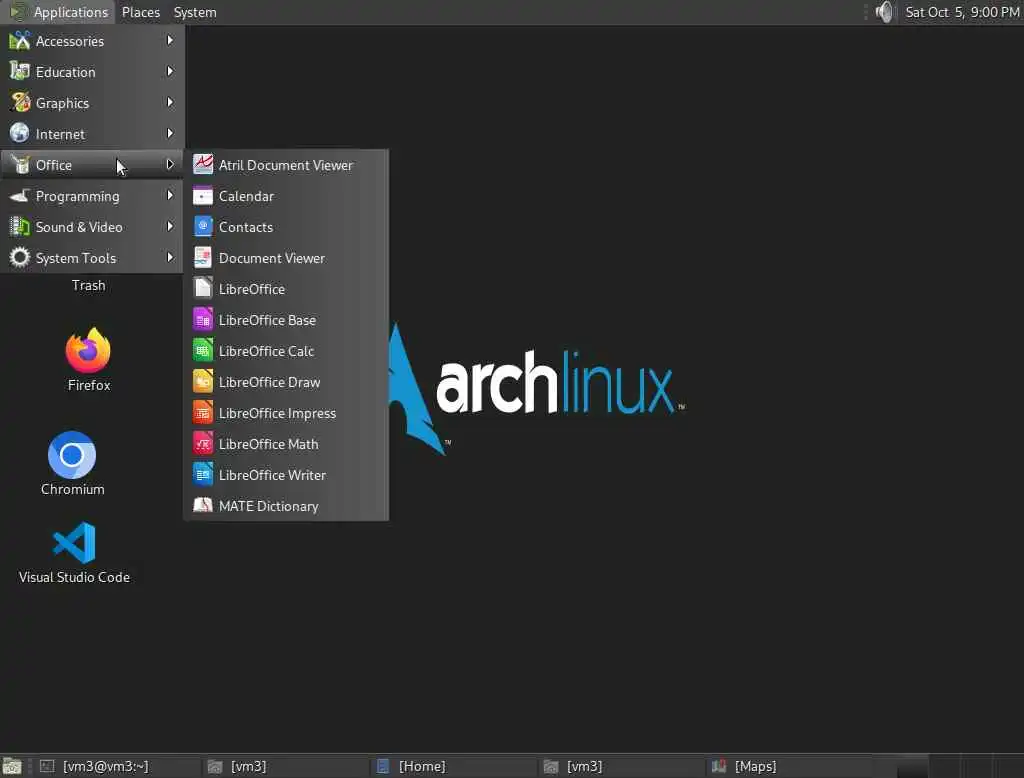The width and height of the screenshot is (1024, 778).
Task: Switch to the [Maps] taskbar window
Action: pyautogui.click(x=790, y=766)
